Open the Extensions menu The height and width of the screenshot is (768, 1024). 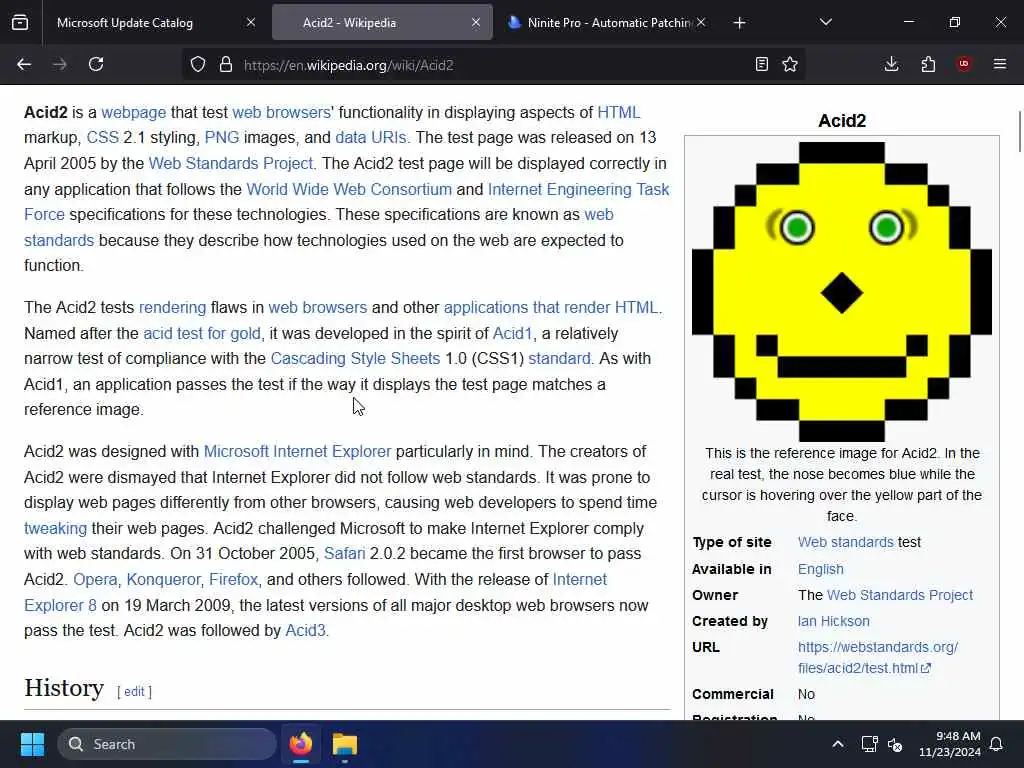928,64
